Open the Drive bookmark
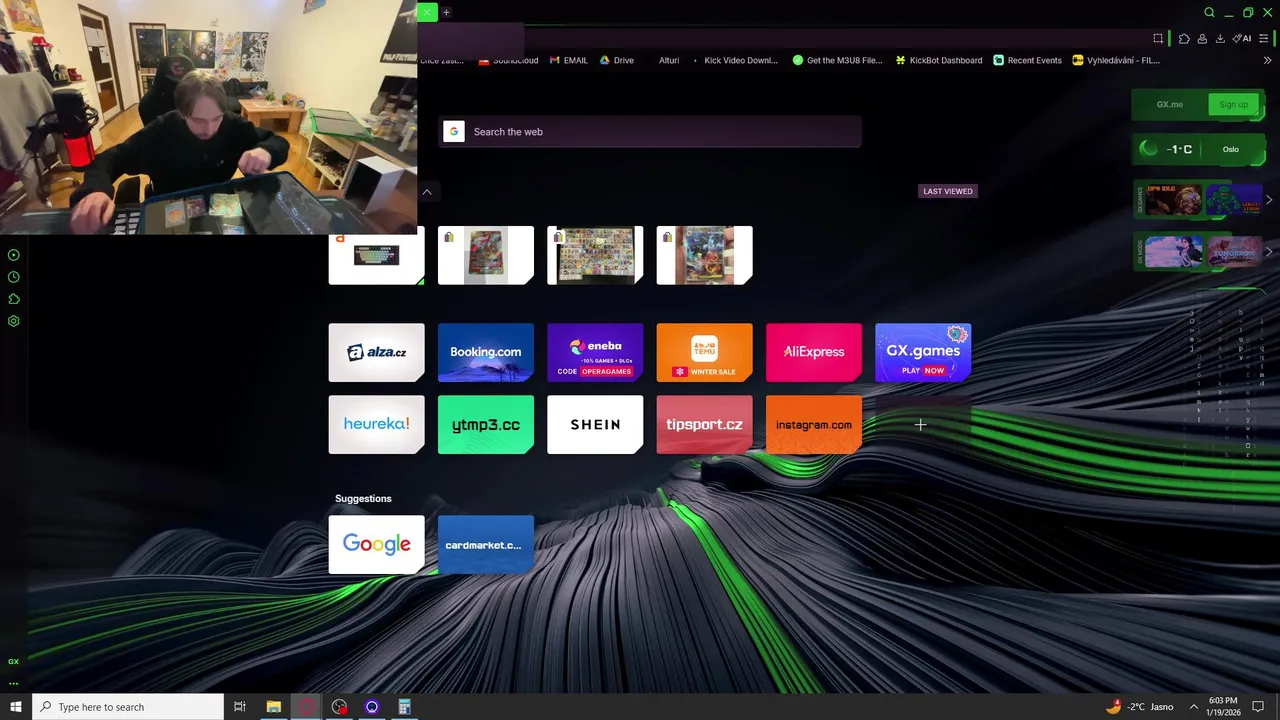Image resolution: width=1280 pixels, height=720 pixels. (617, 60)
